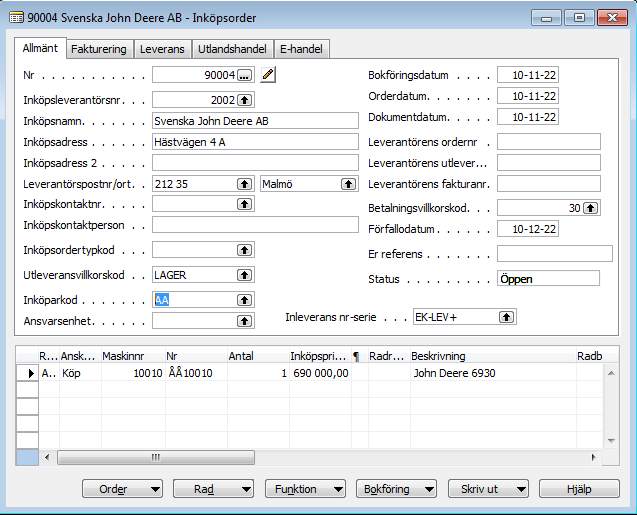Click the Inköpskontaktperson field
The height and width of the screenshot is (515, 637).
point(255,225)
